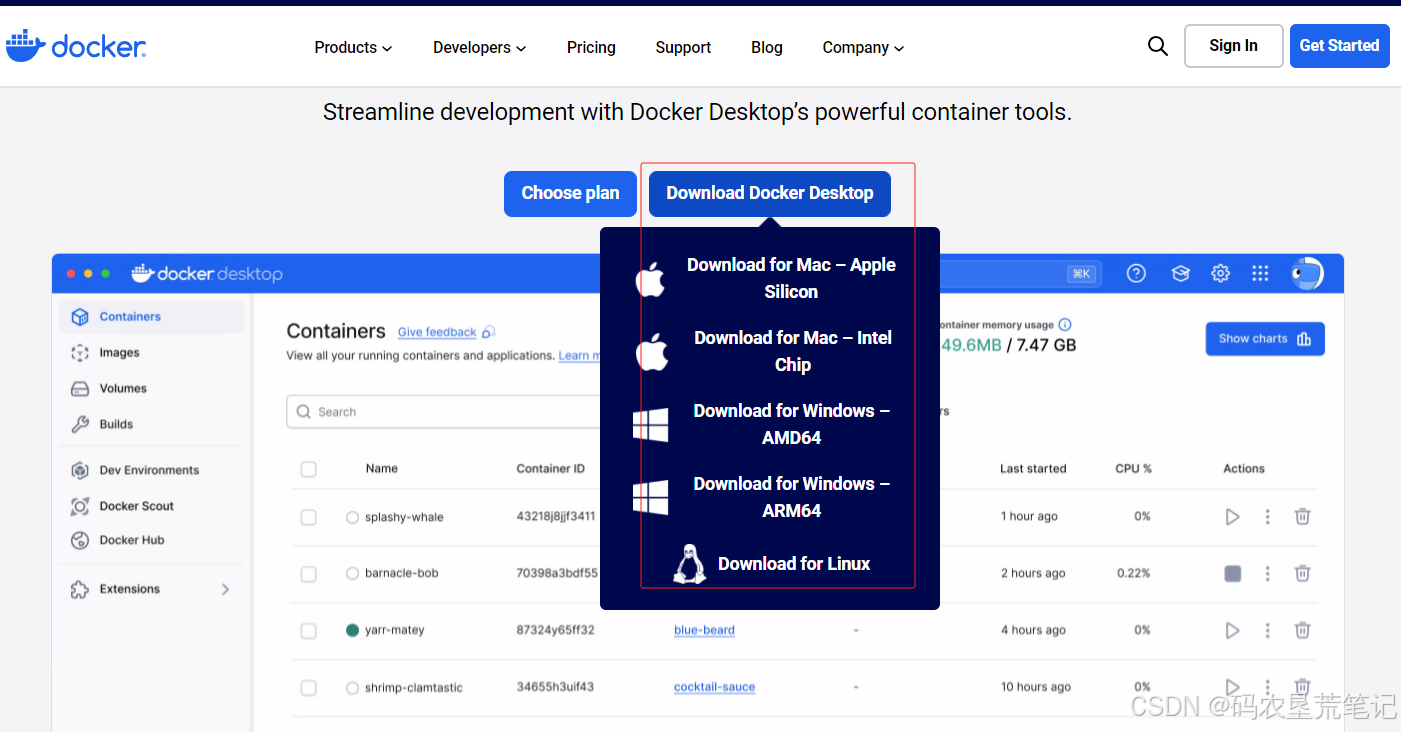The width and height of the screenshot is (1401, 732).
Task: Select Download for Linux
Action: pos(794,564)
